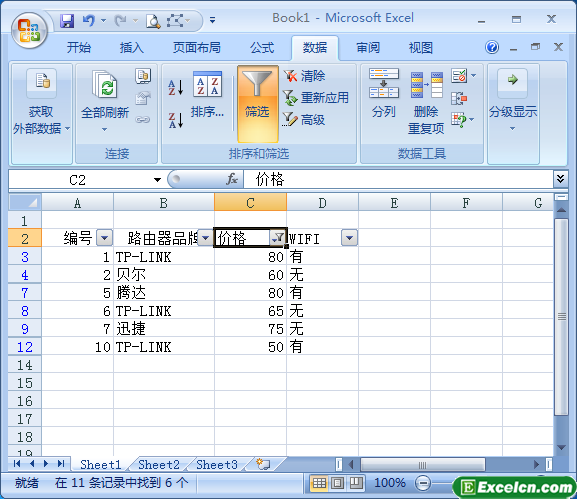
Task: Click the edit links chain icon
Action: coord(143,120)
